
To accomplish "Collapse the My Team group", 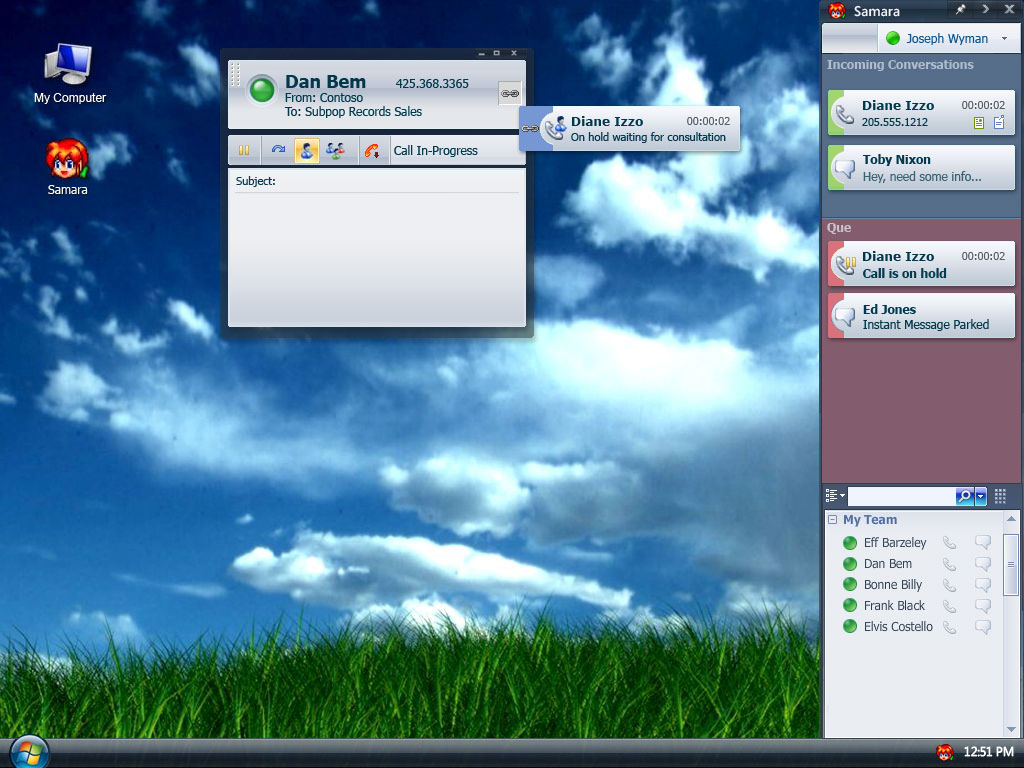I will [x=833, y=520].
